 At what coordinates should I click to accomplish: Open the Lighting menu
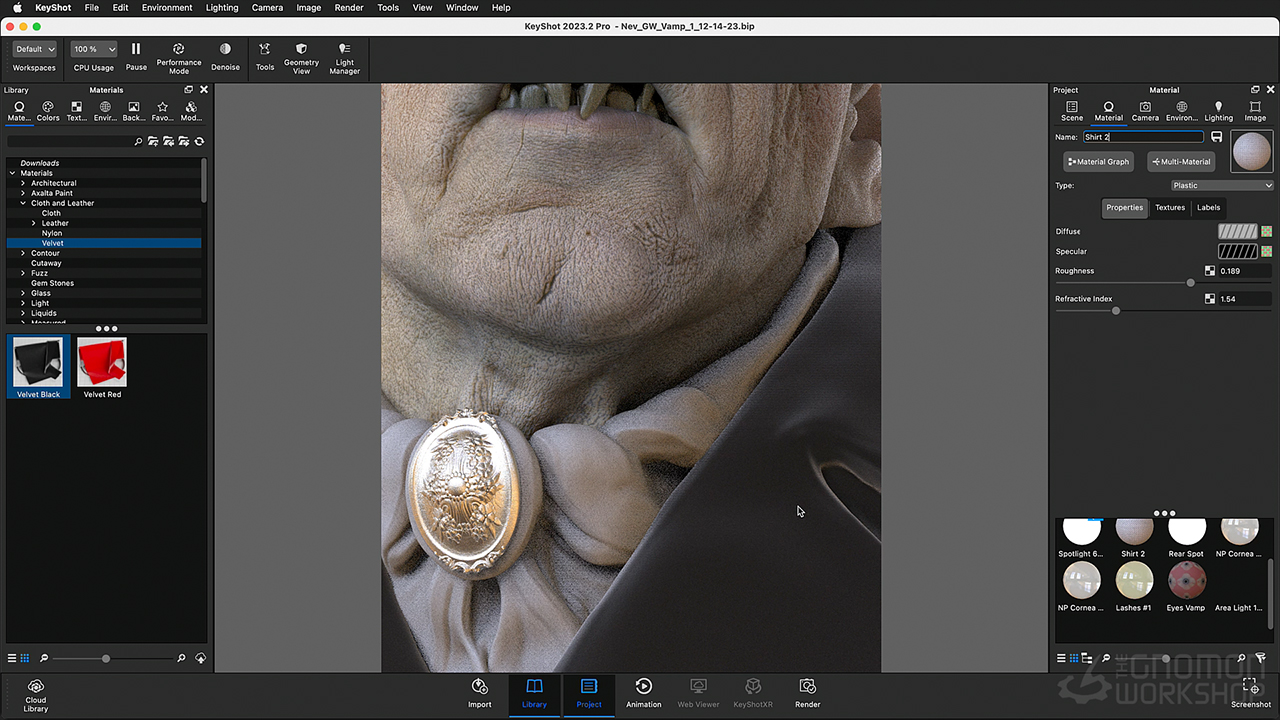click(221, 7)
